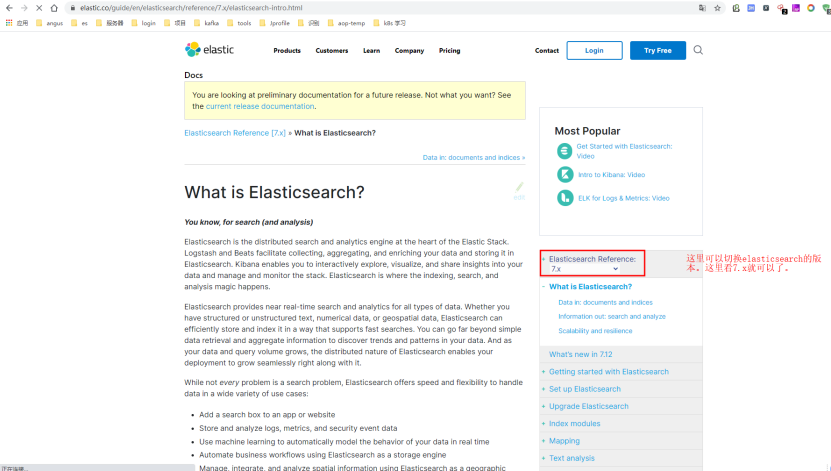Open the Jprofile bookmark folder

275,23
